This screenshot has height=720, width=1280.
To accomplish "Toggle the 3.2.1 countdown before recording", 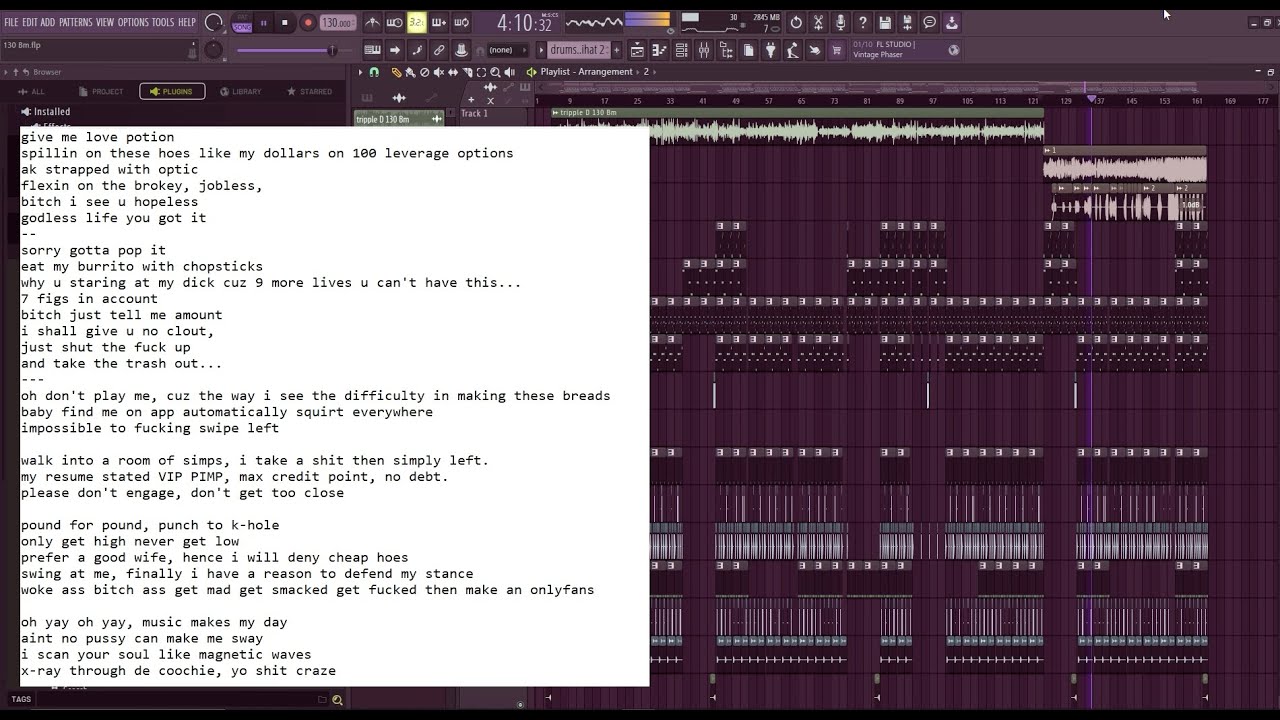I will click(x=417, y=22).
